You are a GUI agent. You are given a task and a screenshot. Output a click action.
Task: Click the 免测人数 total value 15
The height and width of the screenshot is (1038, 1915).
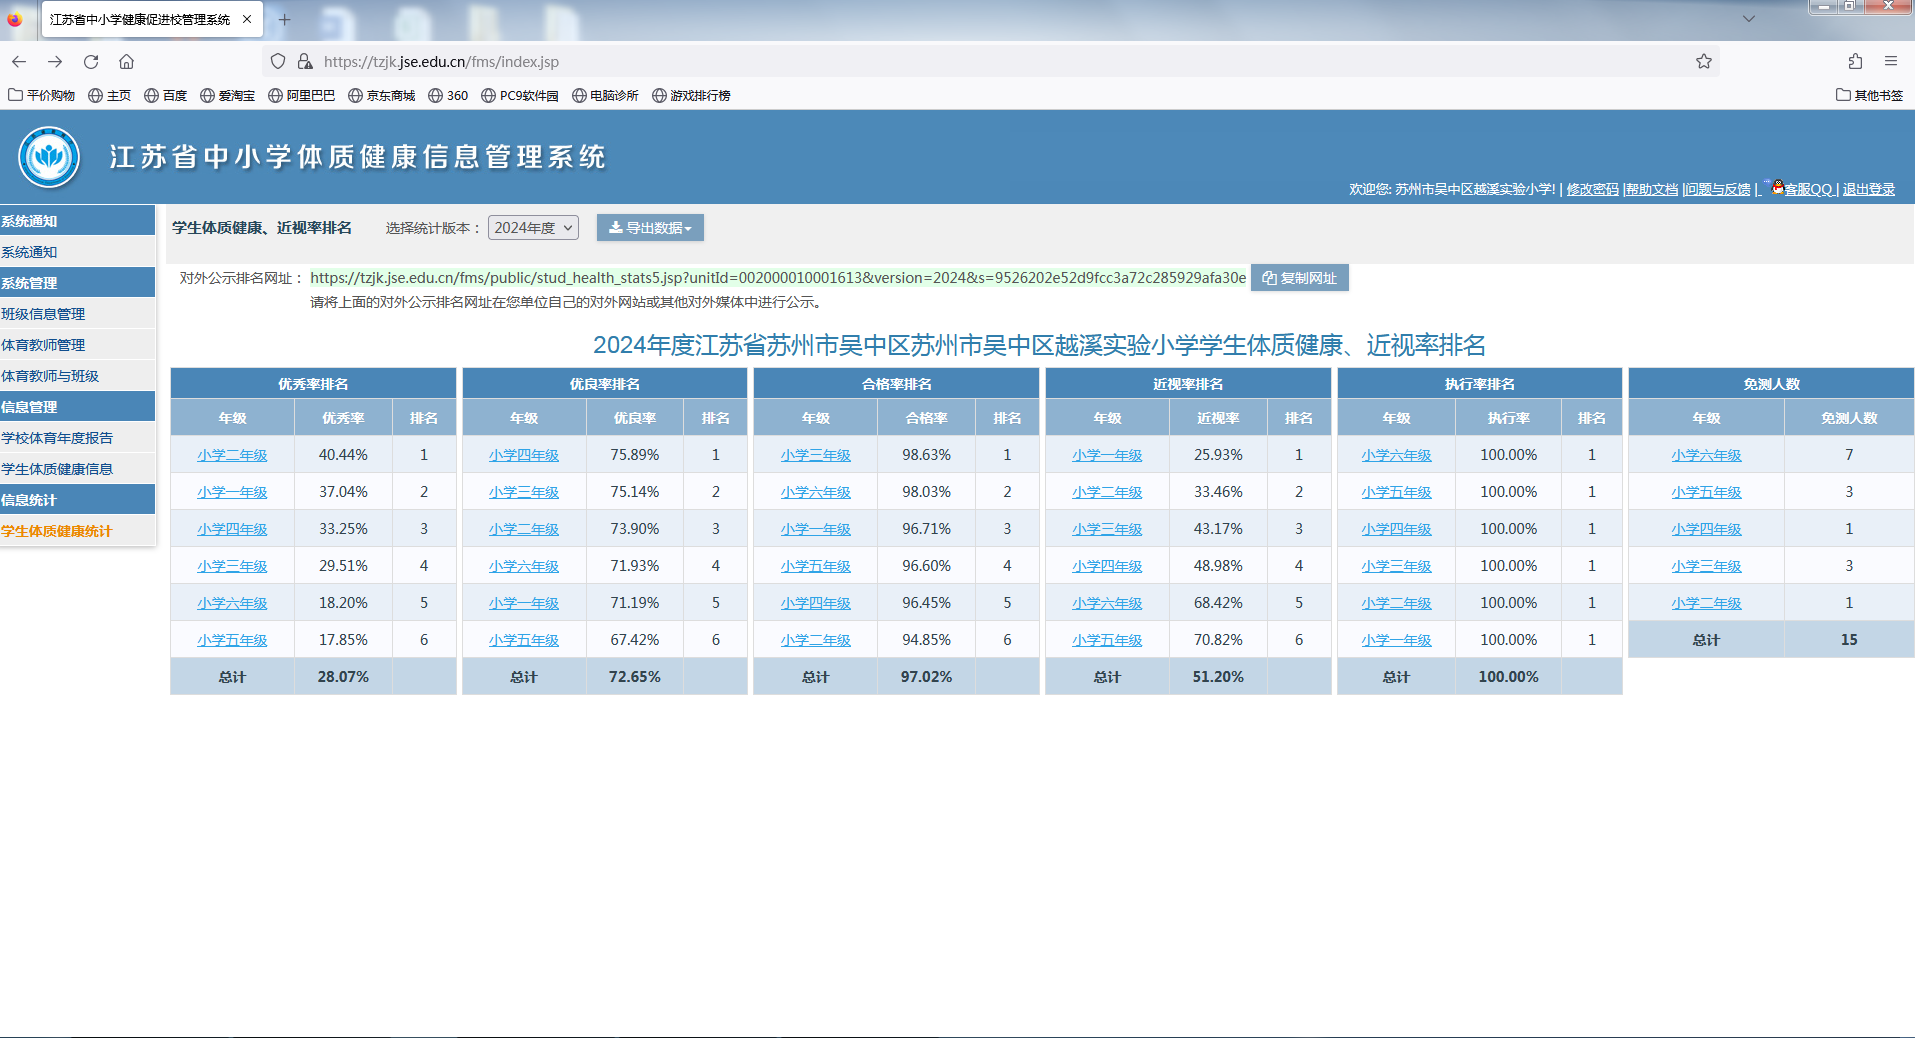tap(1849, 640)
